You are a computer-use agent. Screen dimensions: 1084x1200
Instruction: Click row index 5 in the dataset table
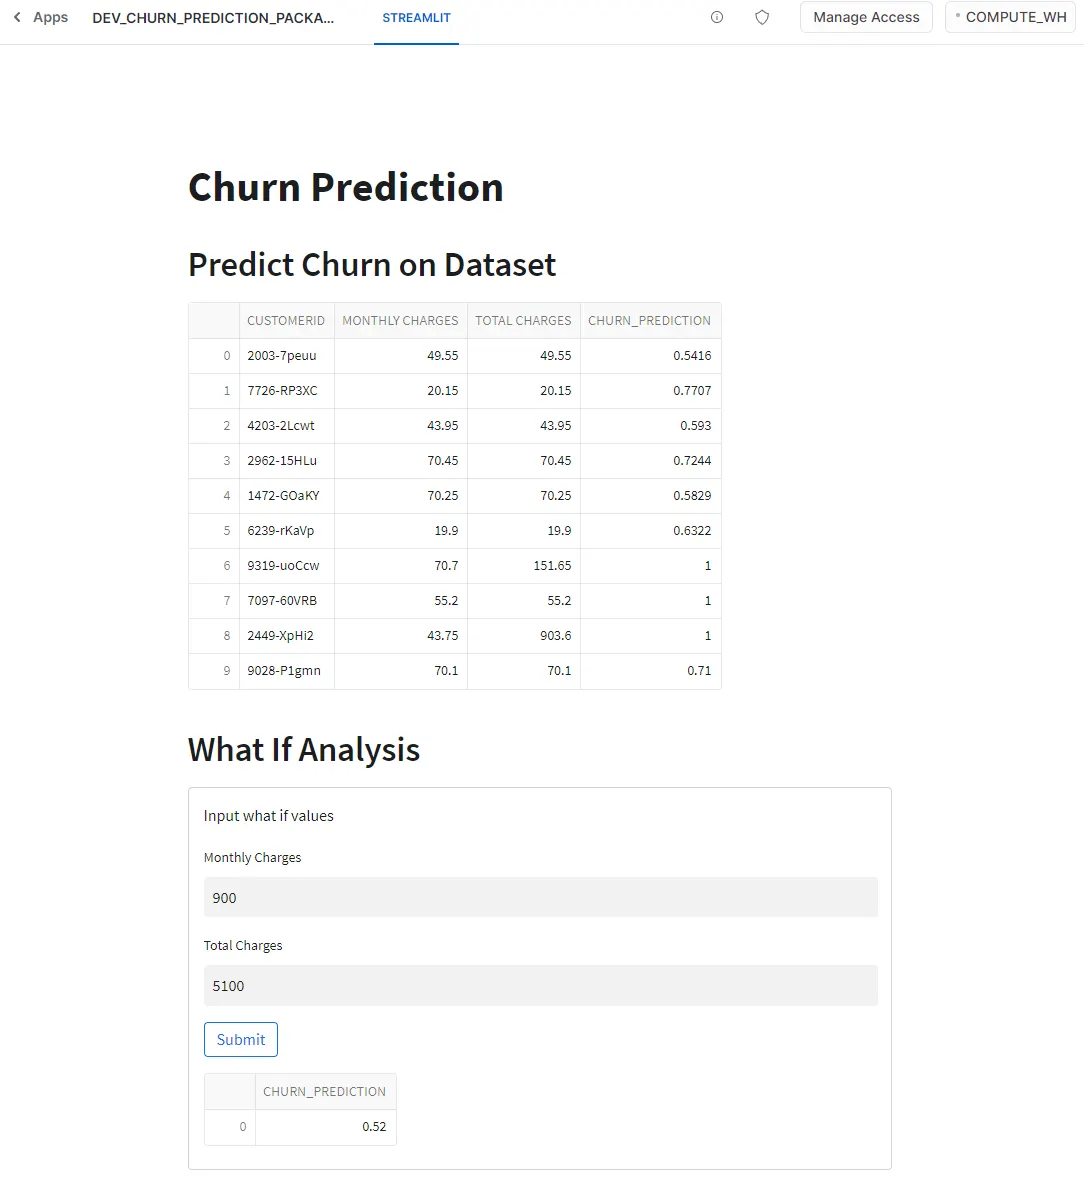[x=213, y=530]
